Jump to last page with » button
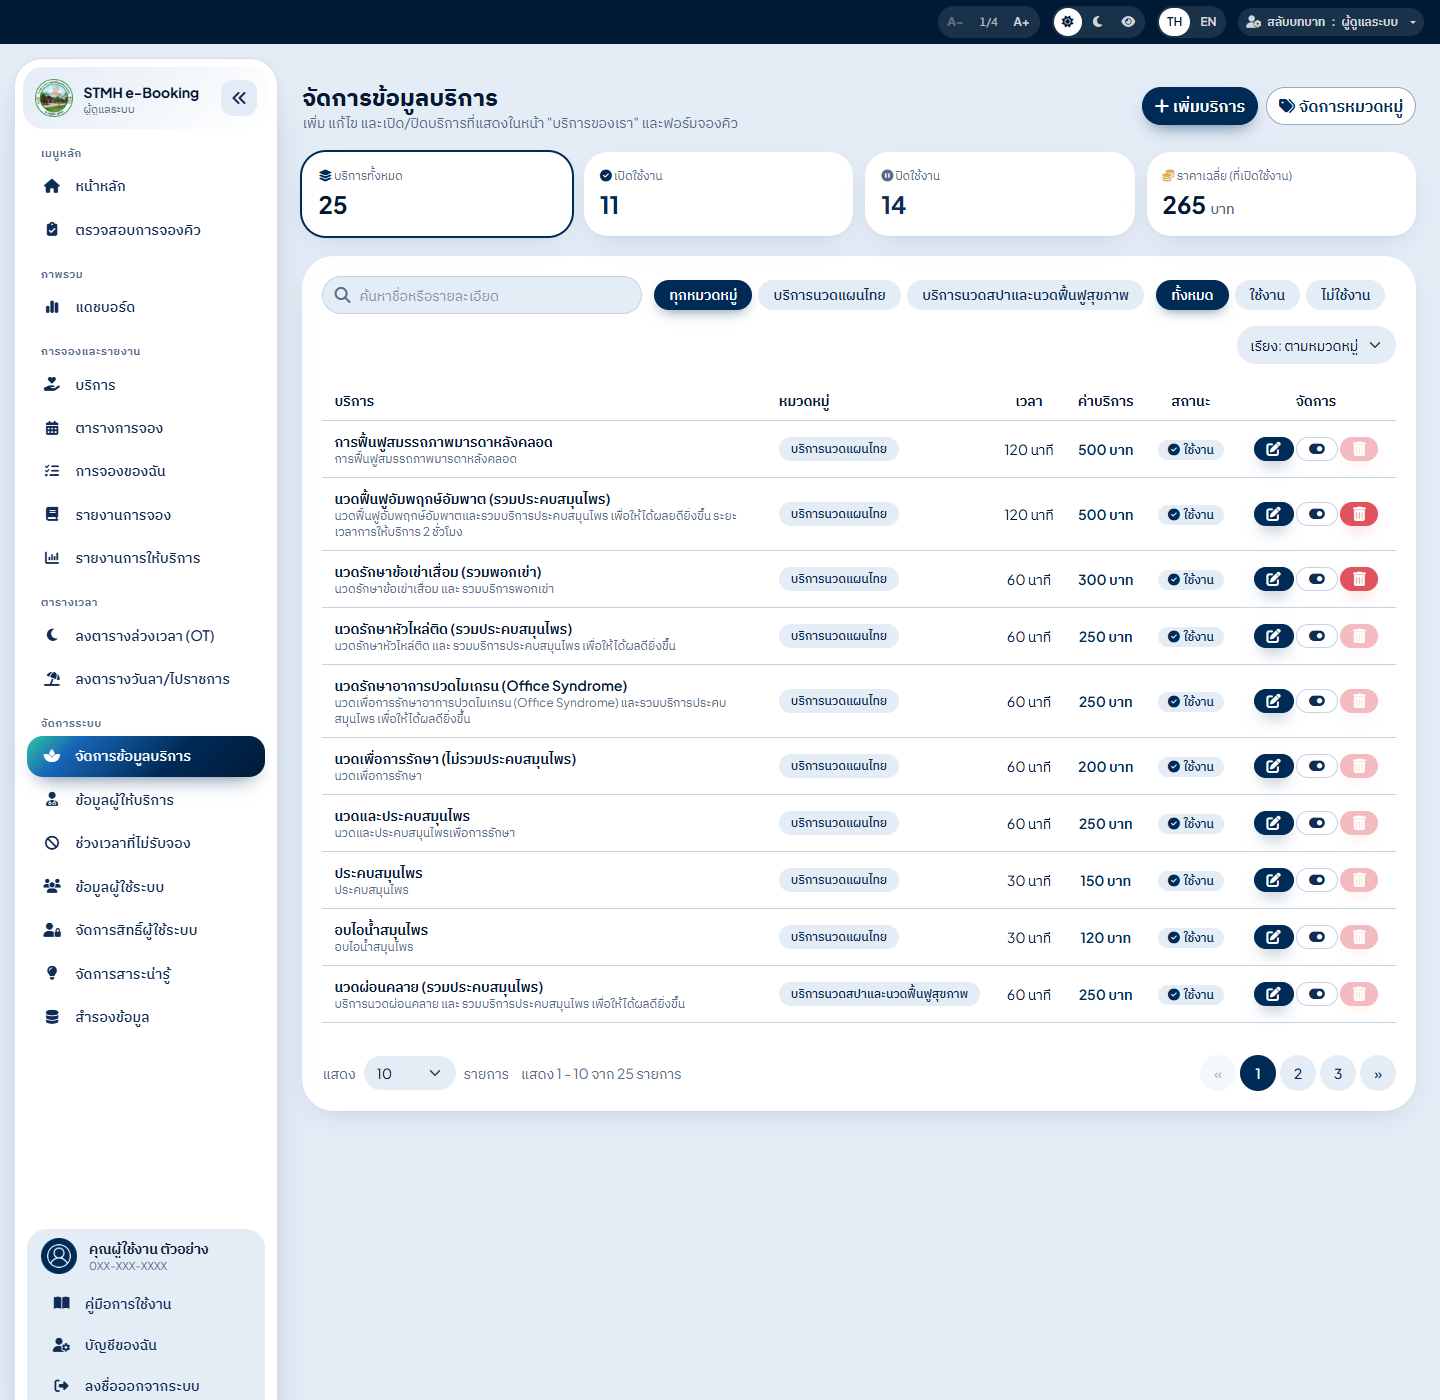Viewport: 1440px width, 1400px height. pos(1378,1073)
